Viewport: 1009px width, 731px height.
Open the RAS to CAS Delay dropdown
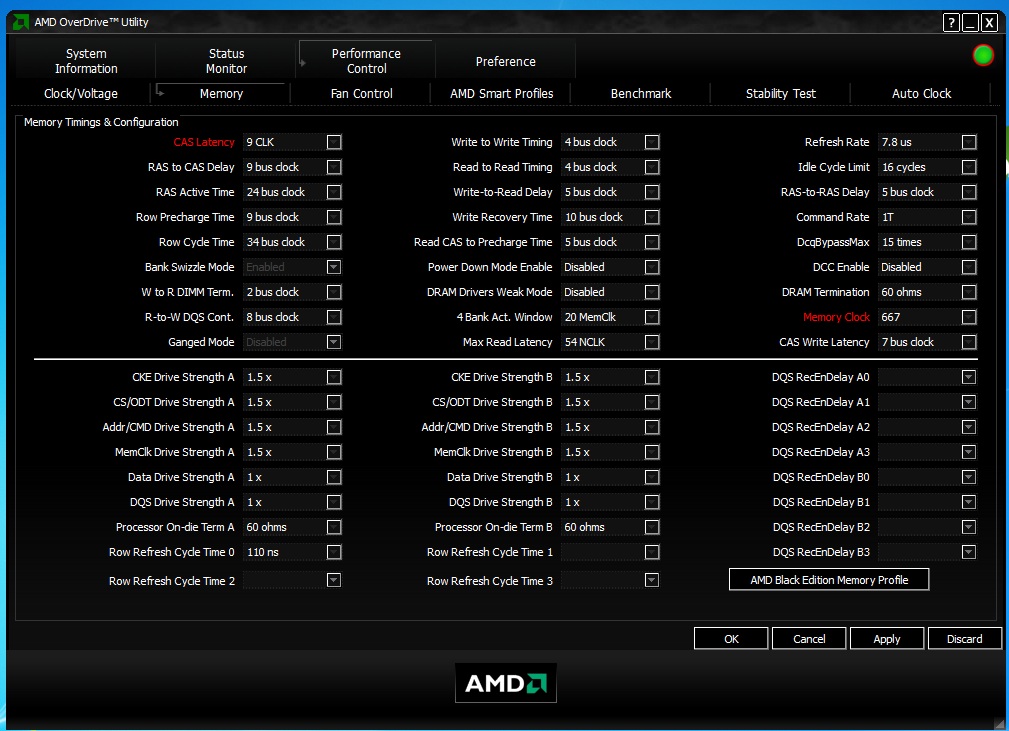click(x=334, y=167)
